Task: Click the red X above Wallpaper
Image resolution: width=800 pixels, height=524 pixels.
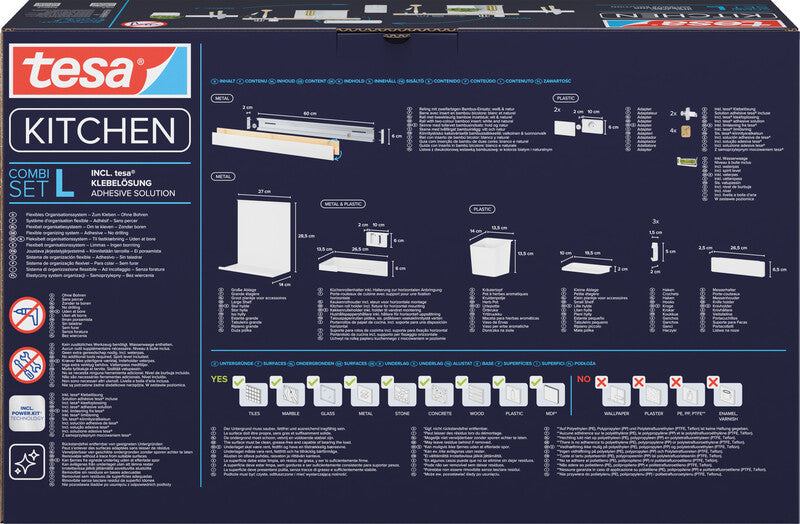Action: [x=601, y=382]
